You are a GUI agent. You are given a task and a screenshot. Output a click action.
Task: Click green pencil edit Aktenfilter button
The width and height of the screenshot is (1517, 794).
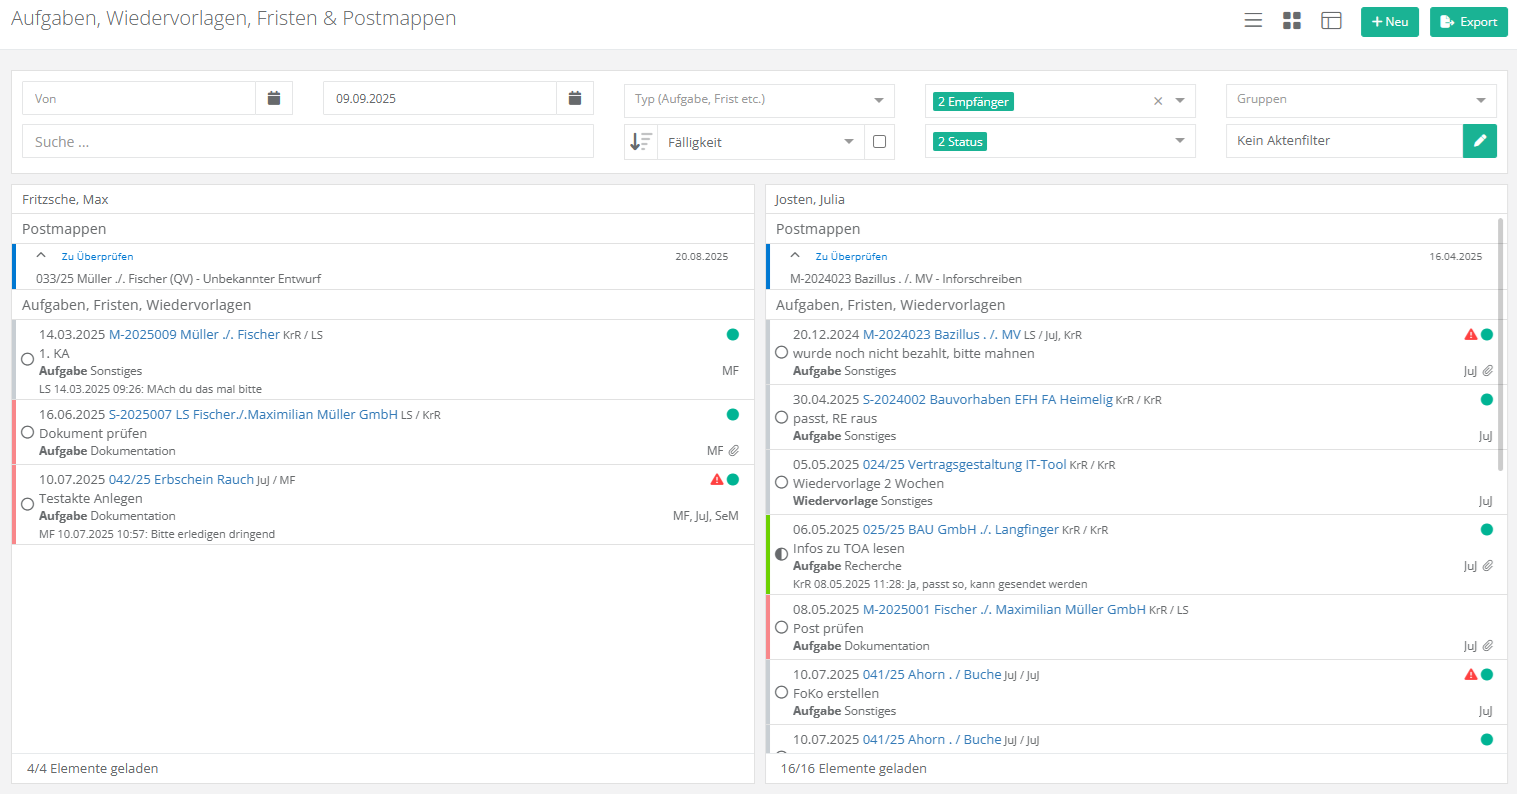click(1480, 141)
